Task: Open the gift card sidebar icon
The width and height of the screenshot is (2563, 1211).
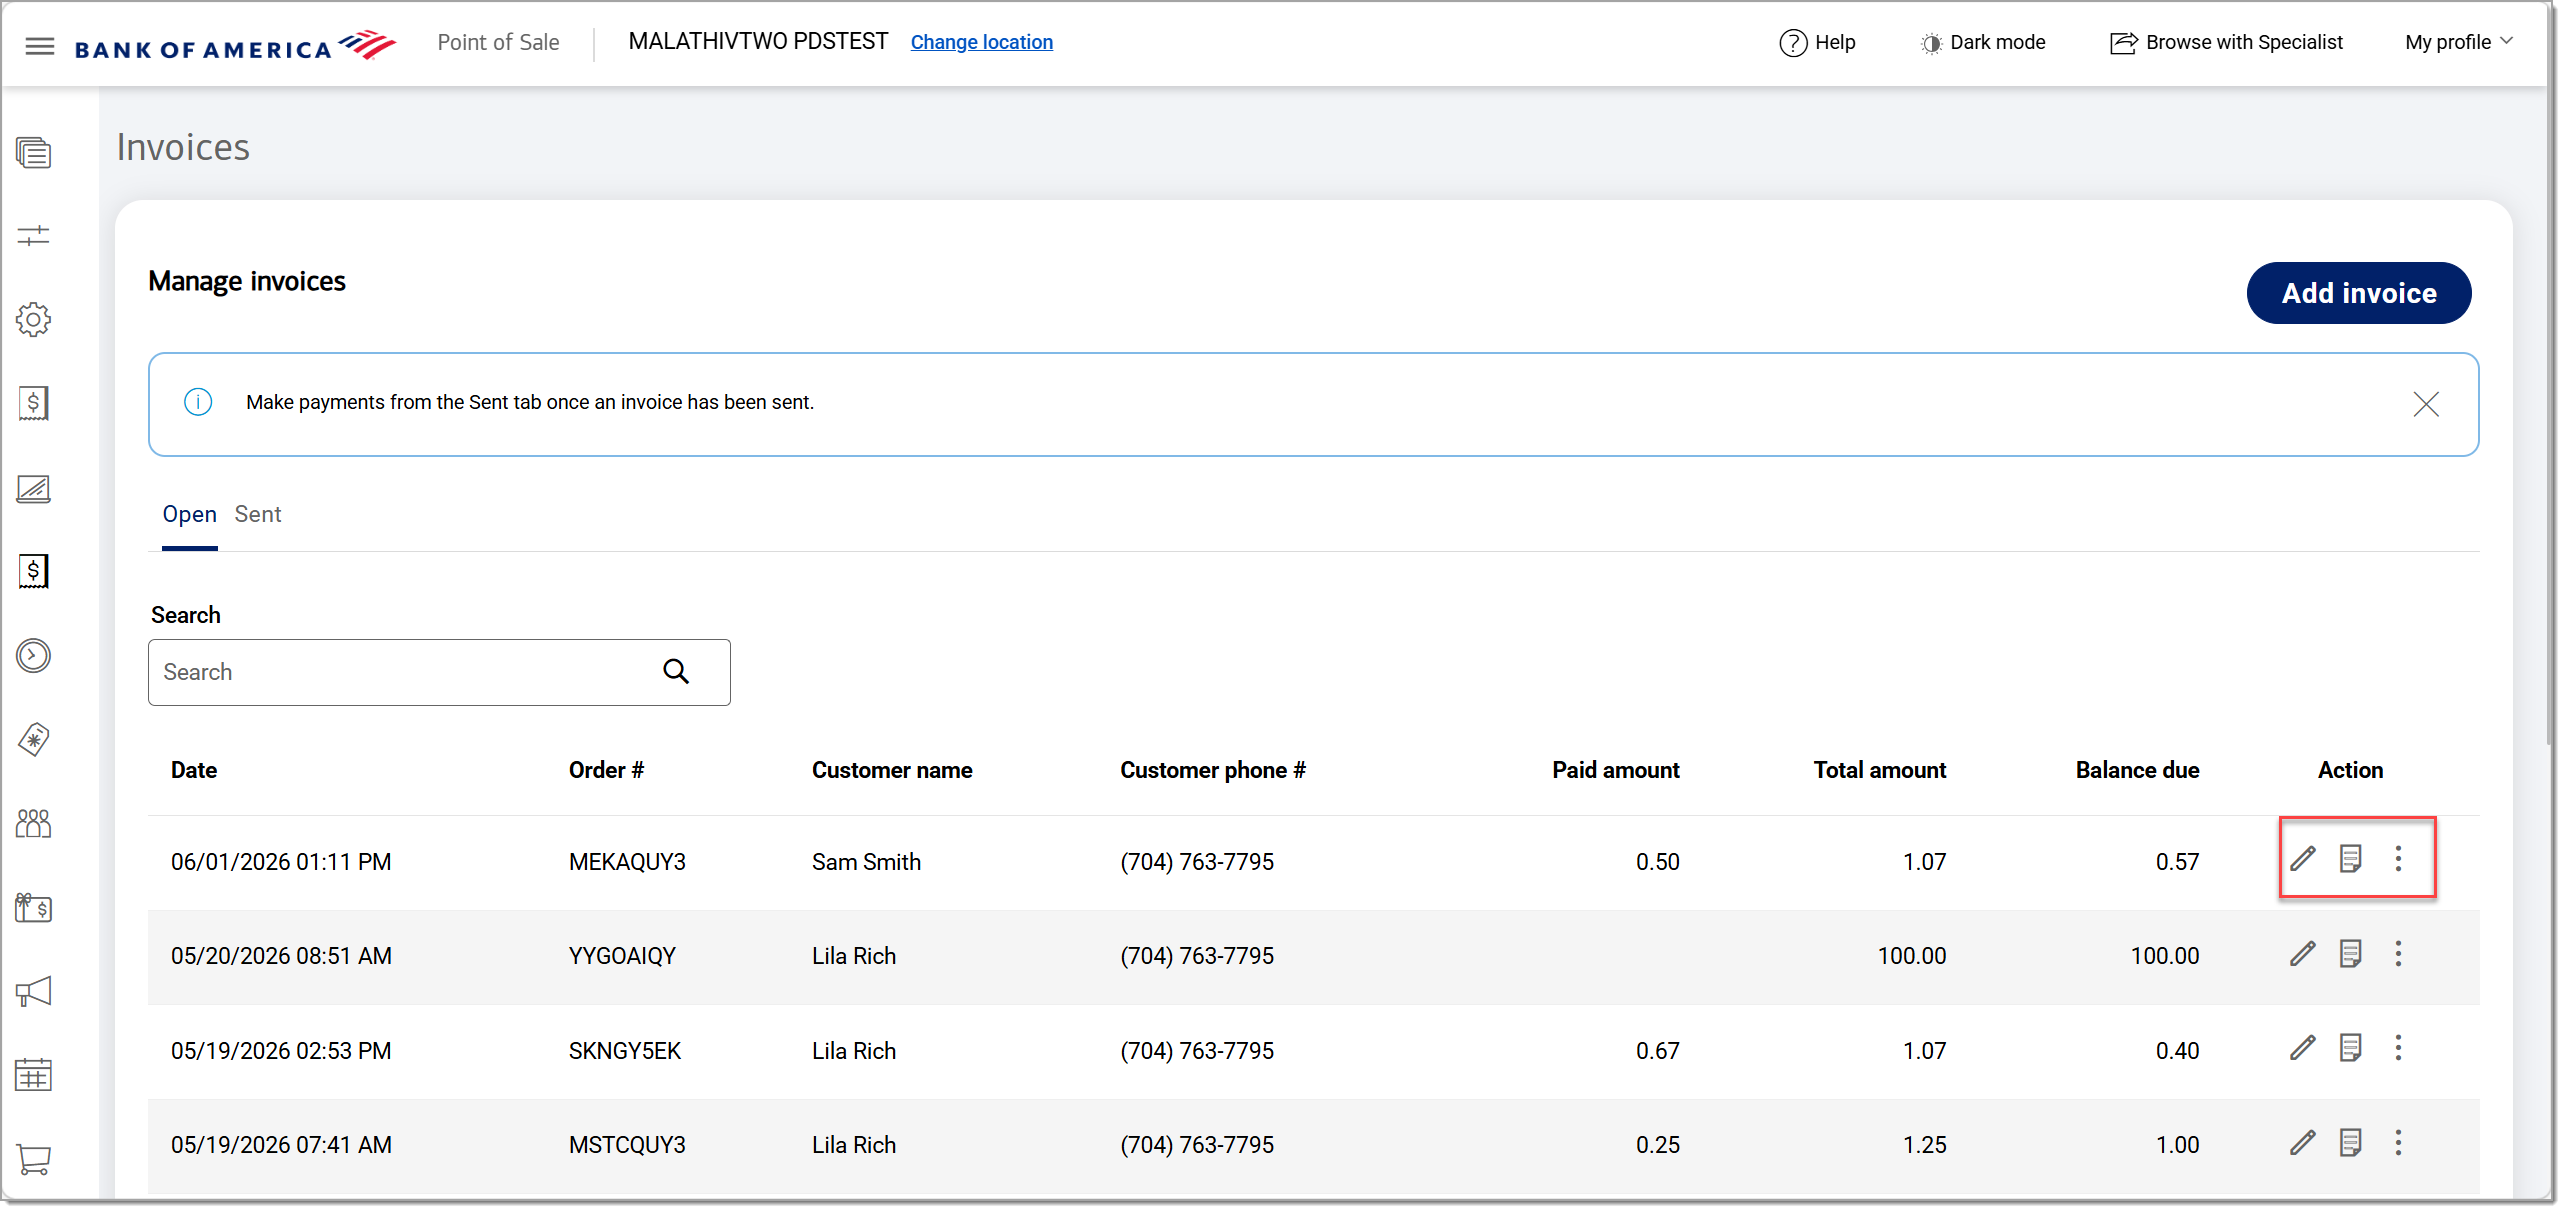Action: [34, 908]
